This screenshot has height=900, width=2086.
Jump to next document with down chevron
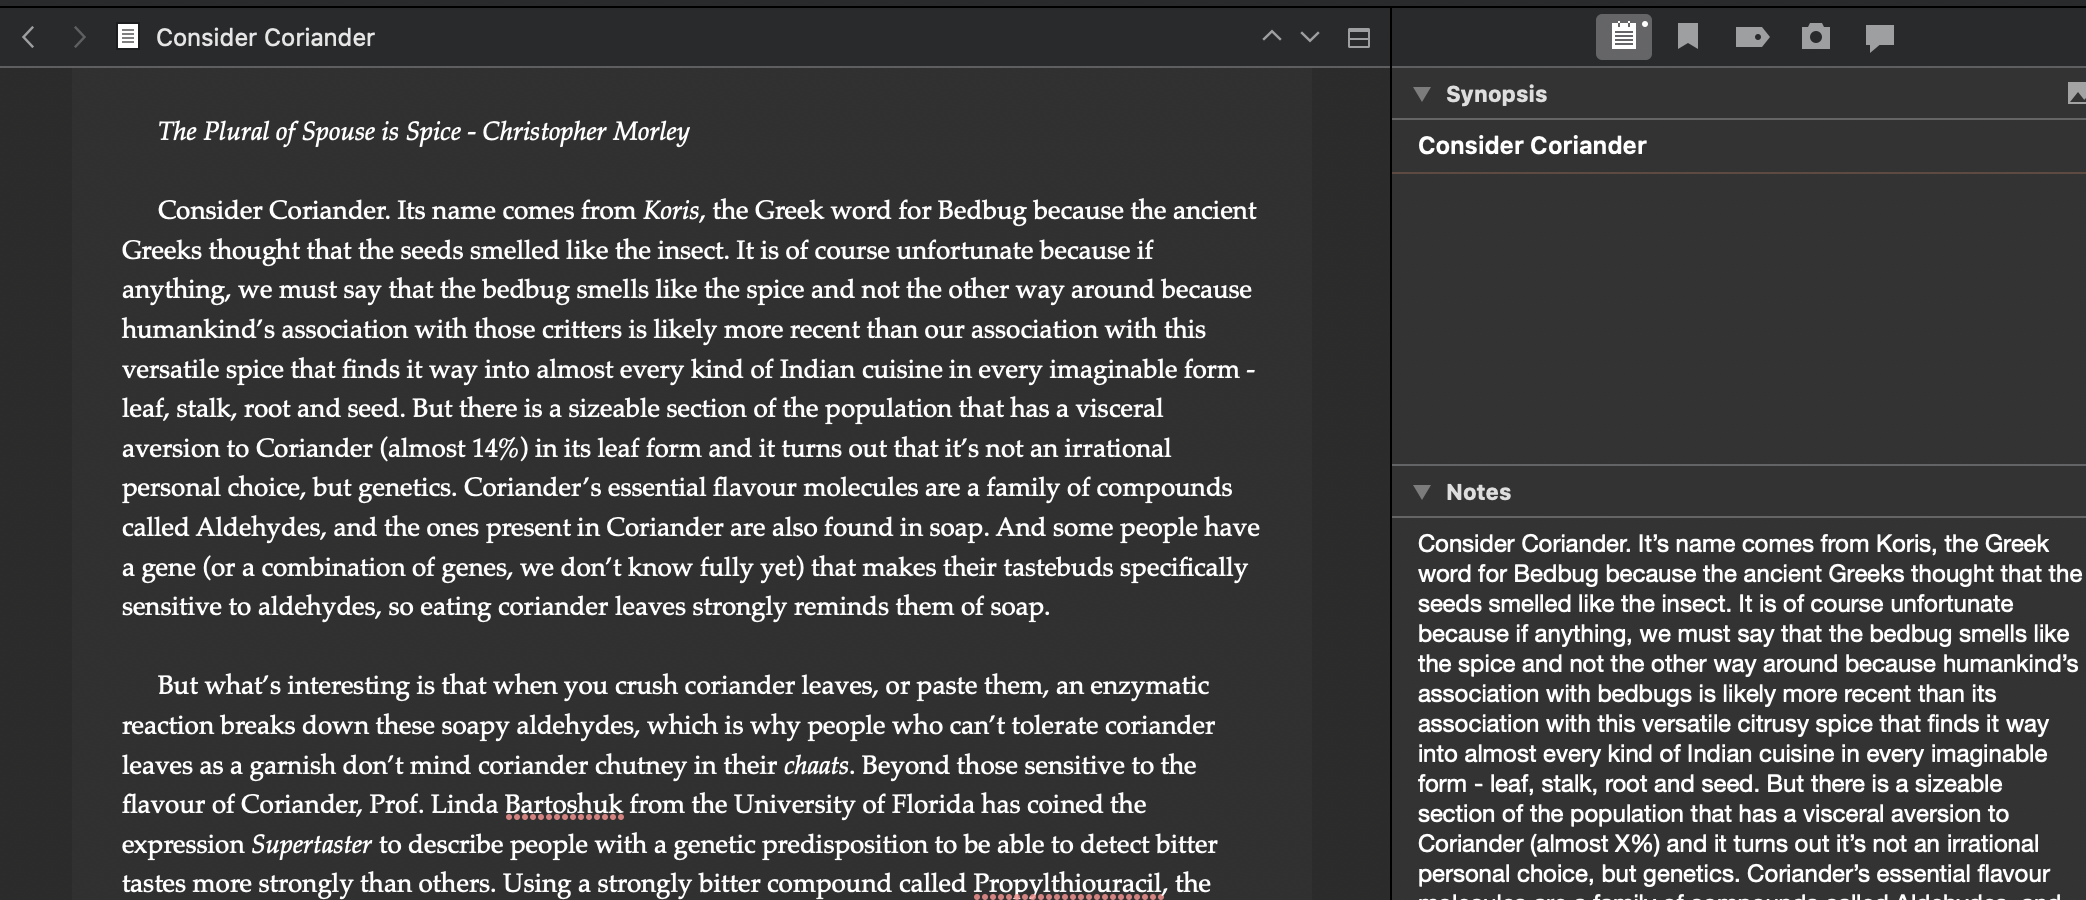[1310, 38]
